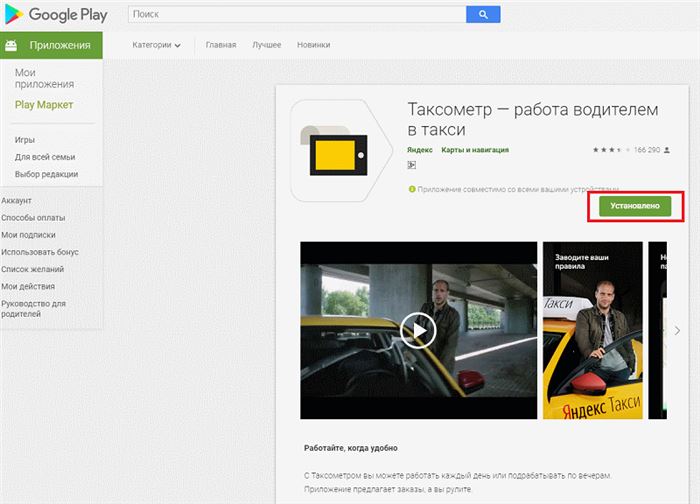This screenshot has width=700, height=504.
Task: Open the Приложения section tab
Action: (51, 45)
